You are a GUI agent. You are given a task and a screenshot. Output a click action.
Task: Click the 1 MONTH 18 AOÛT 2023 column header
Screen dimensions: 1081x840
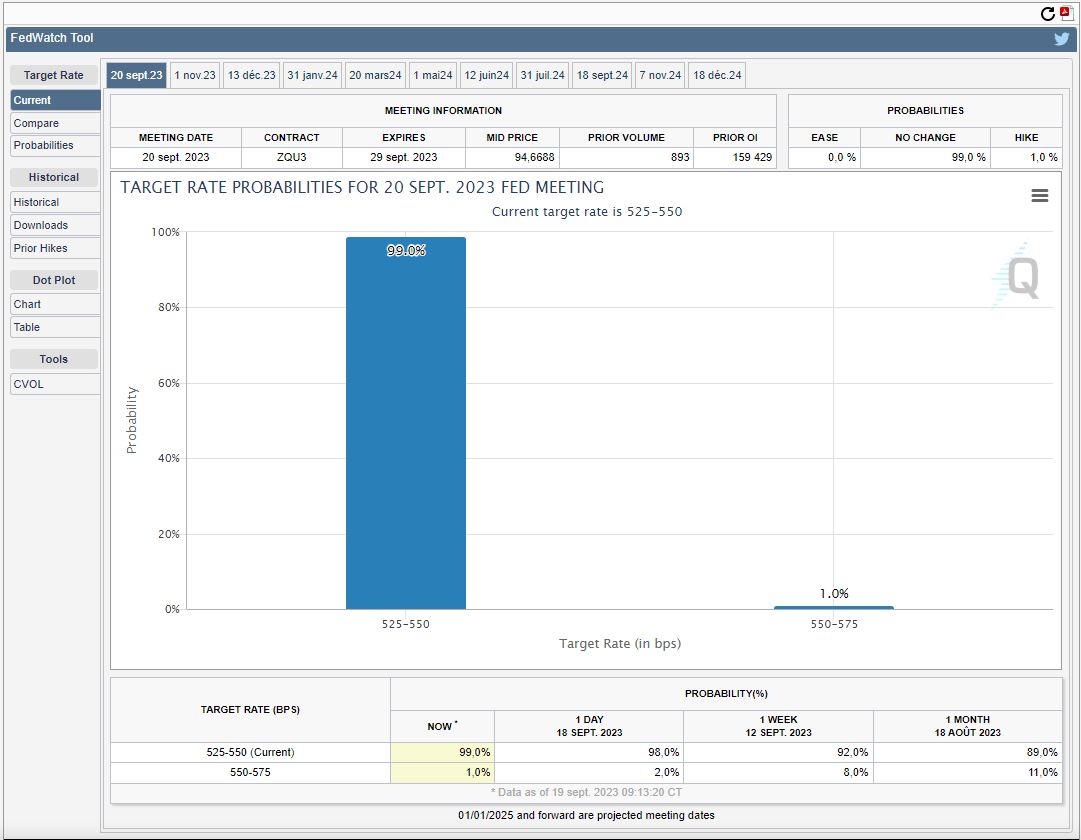[x=967, y=726]
